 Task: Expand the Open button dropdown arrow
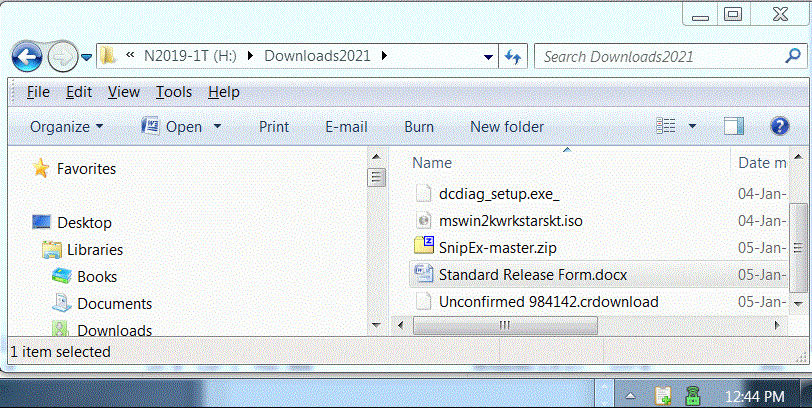pos(218,126)
